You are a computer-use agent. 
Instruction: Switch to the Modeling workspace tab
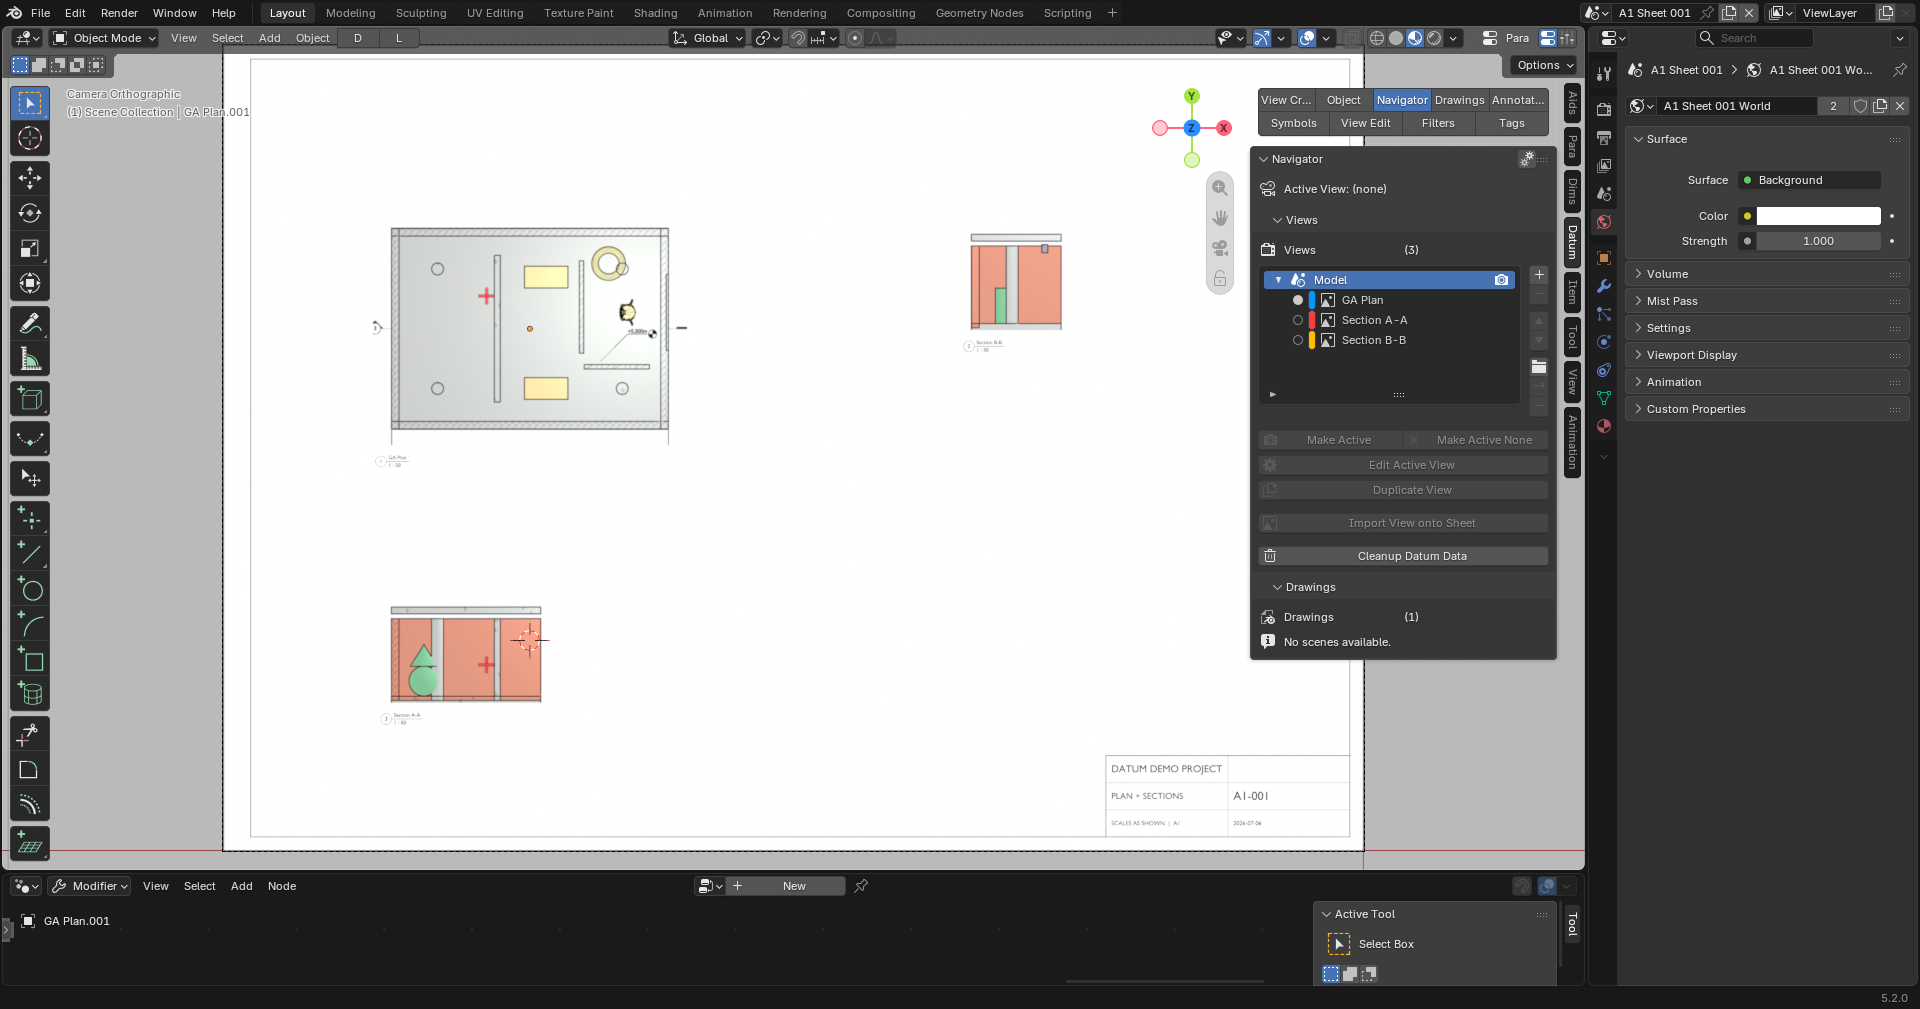pos(351,13)
